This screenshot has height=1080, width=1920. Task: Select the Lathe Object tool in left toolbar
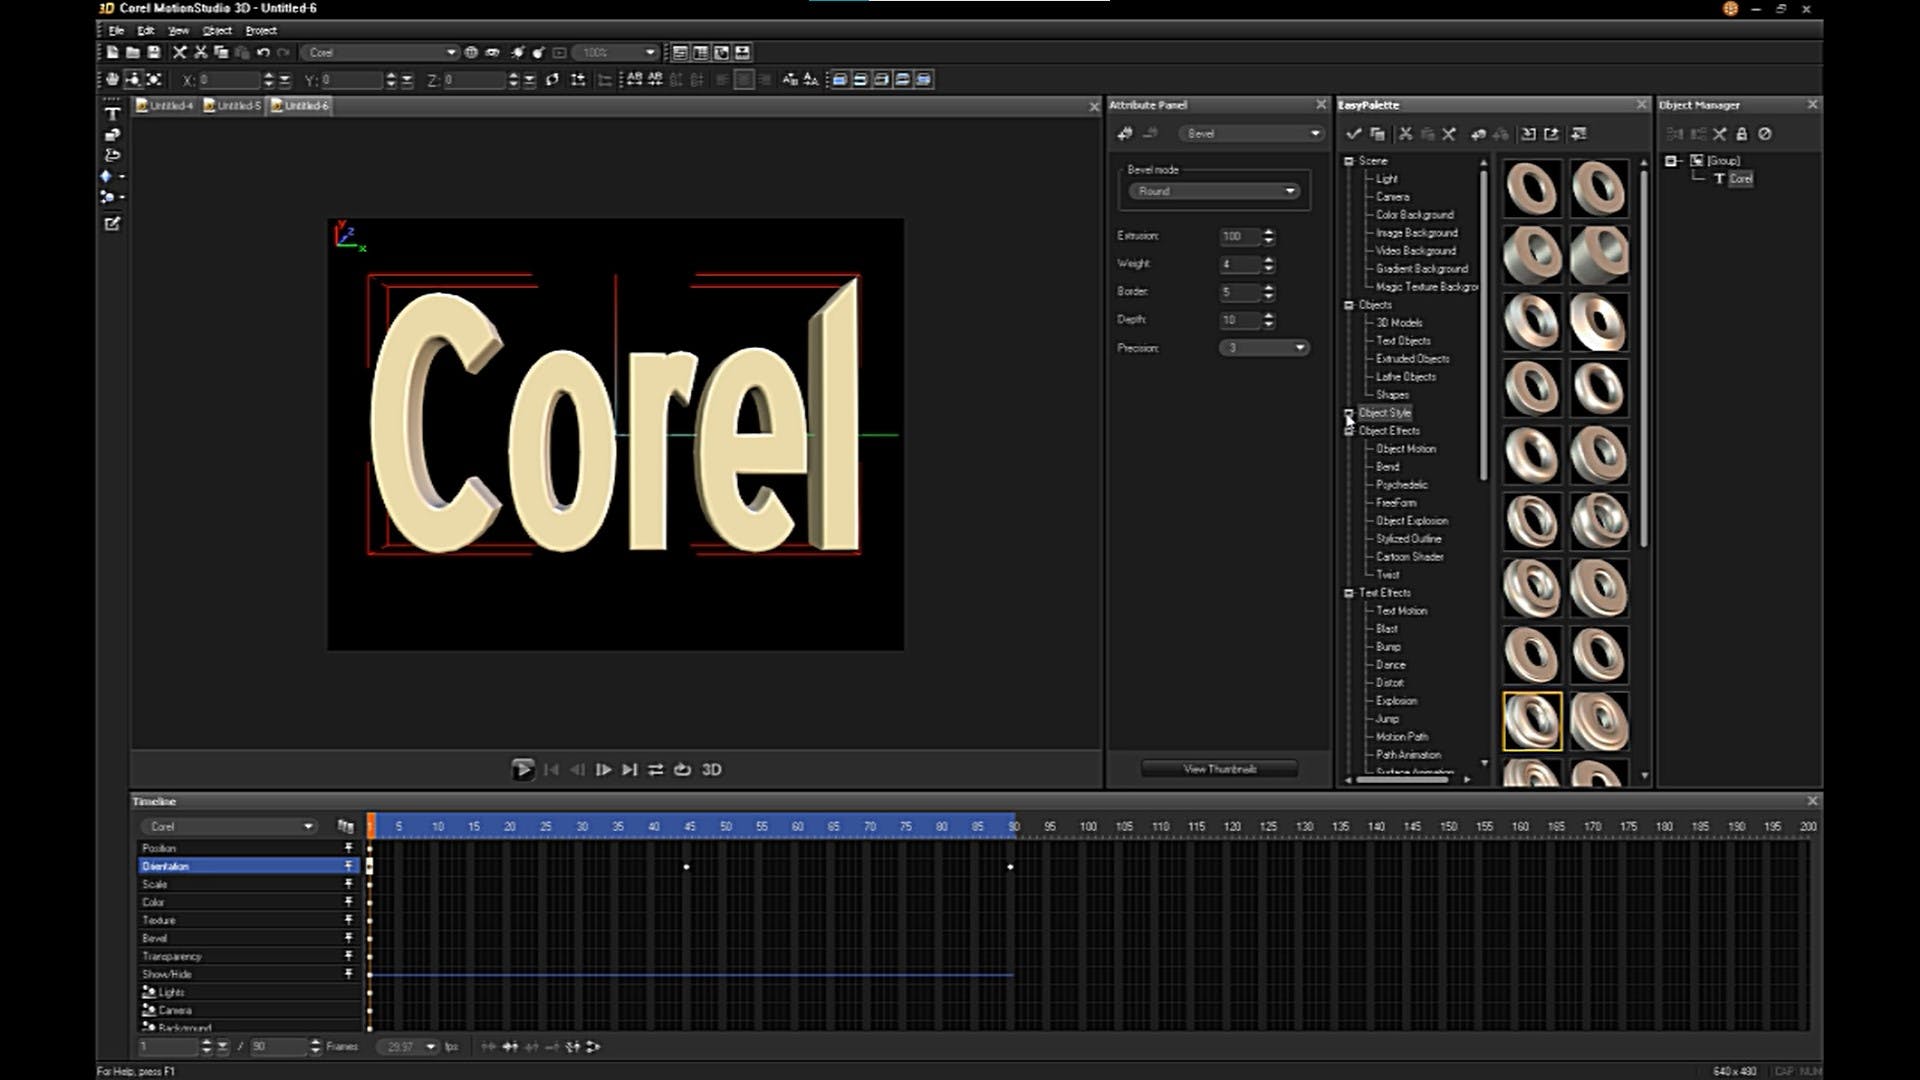tap(112, 155)
